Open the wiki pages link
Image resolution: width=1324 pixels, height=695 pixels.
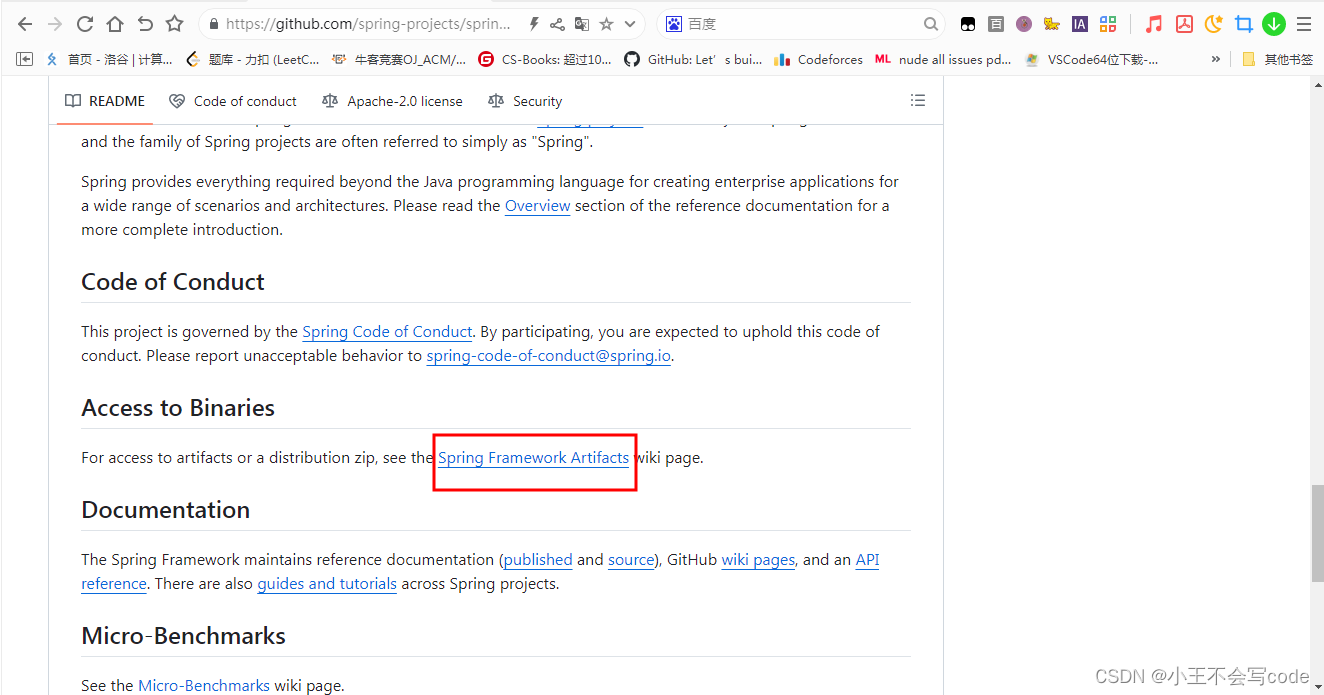click(758, 560)
